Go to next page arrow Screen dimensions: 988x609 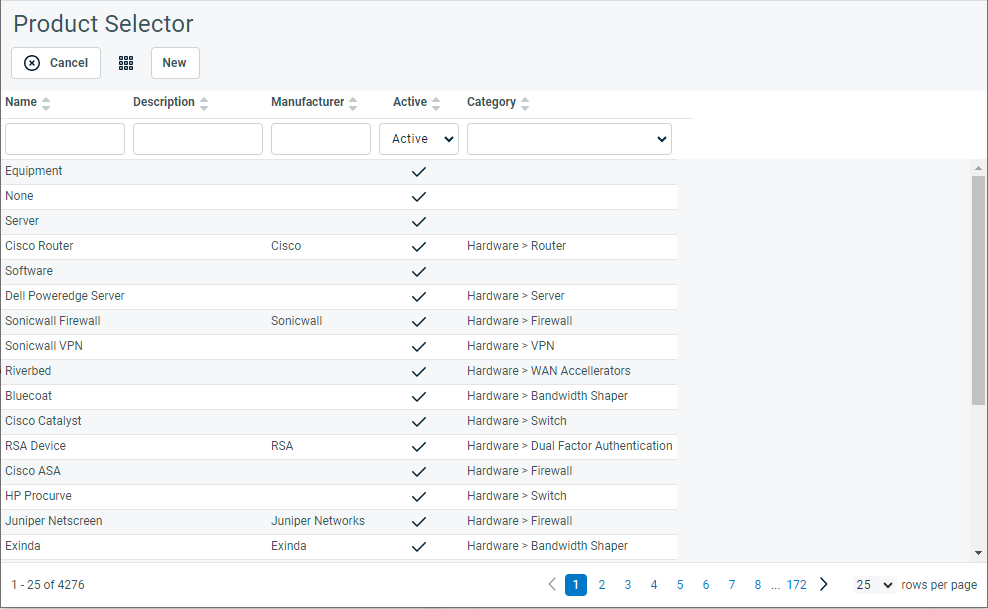pos(824,584)
